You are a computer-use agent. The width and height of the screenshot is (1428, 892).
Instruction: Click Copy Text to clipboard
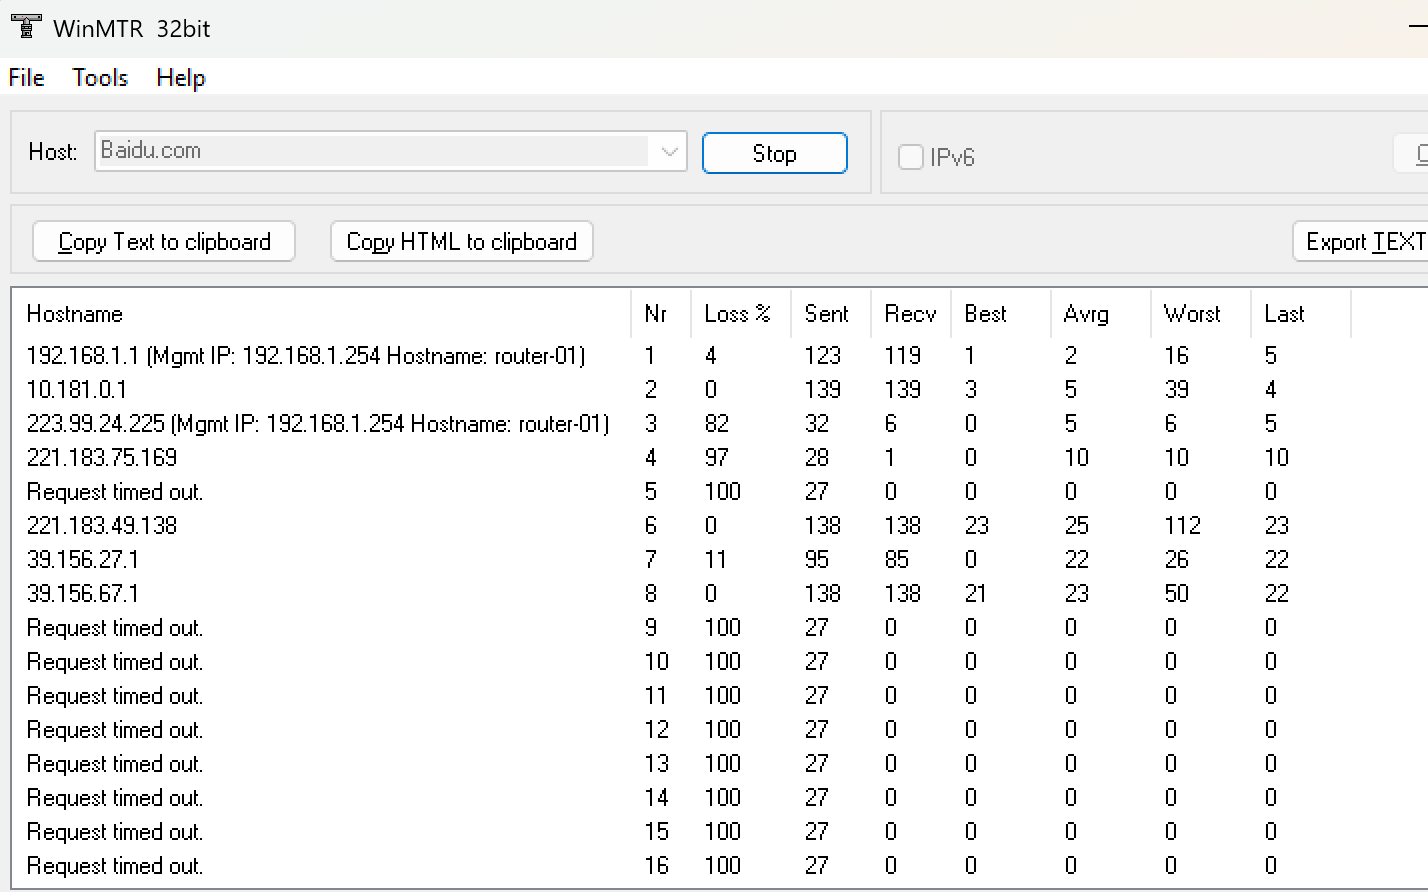tap(164, 241)
